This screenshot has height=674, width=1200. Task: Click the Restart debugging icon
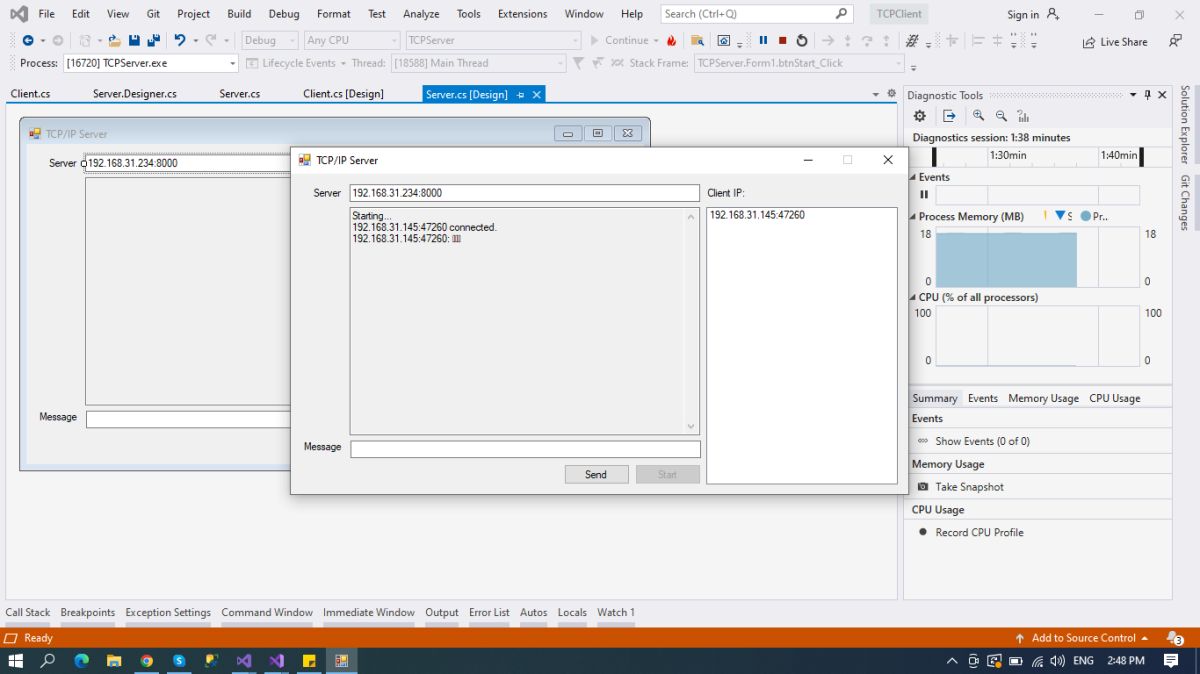pyautogui.click(x=801, y=41)
